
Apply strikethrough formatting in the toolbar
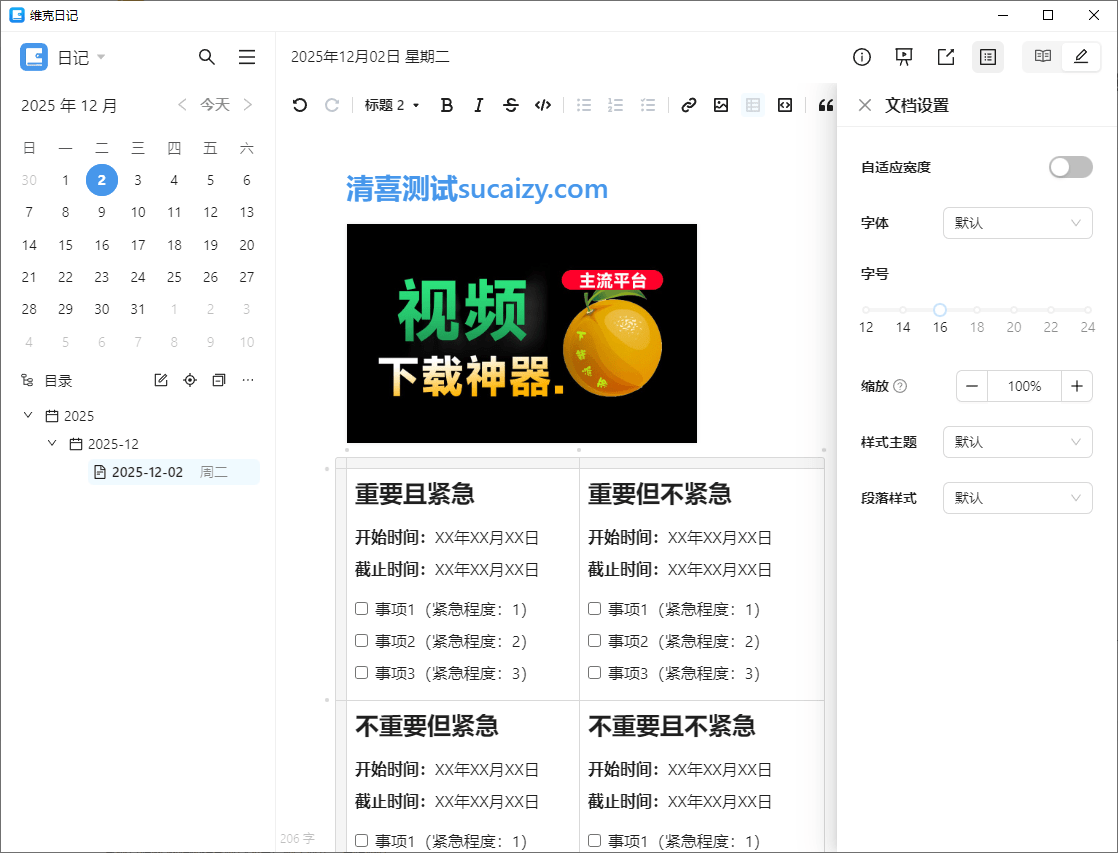511,105
